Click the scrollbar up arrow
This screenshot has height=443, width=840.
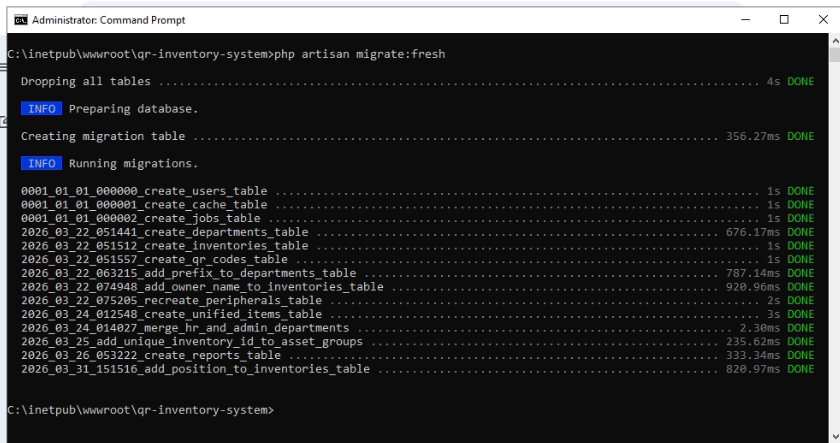point(834,40)
